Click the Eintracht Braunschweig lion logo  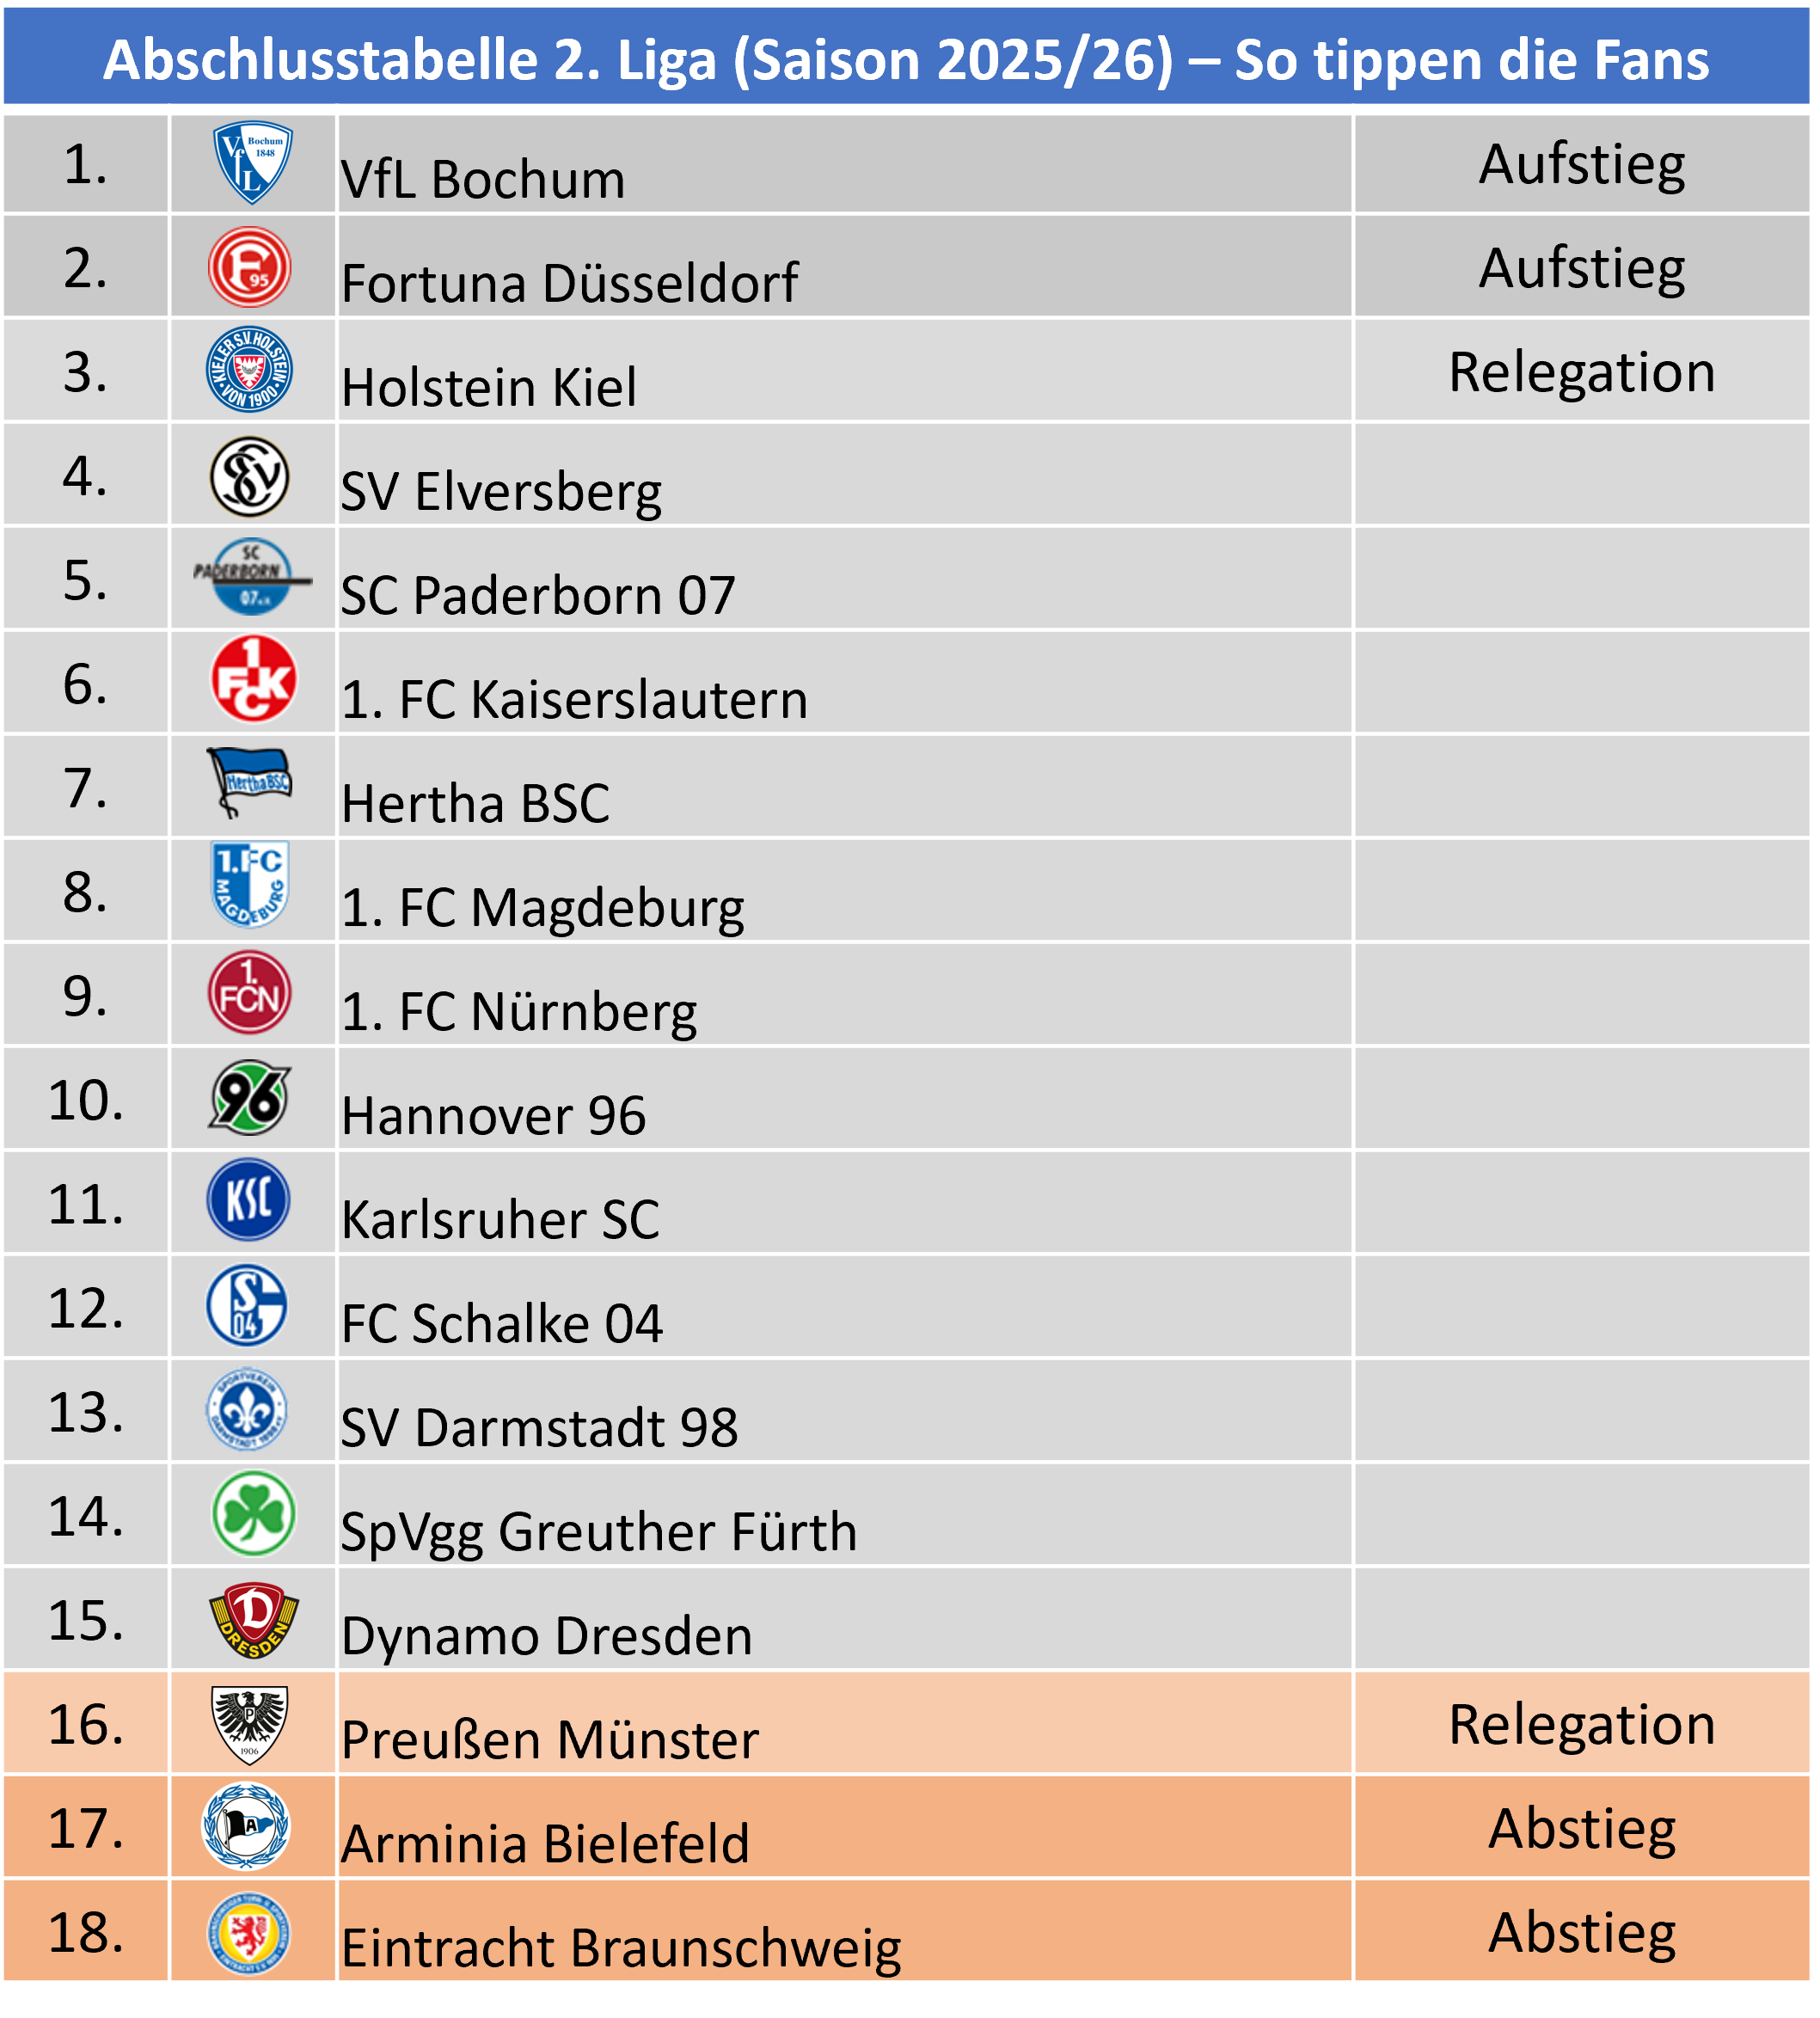248,1933
